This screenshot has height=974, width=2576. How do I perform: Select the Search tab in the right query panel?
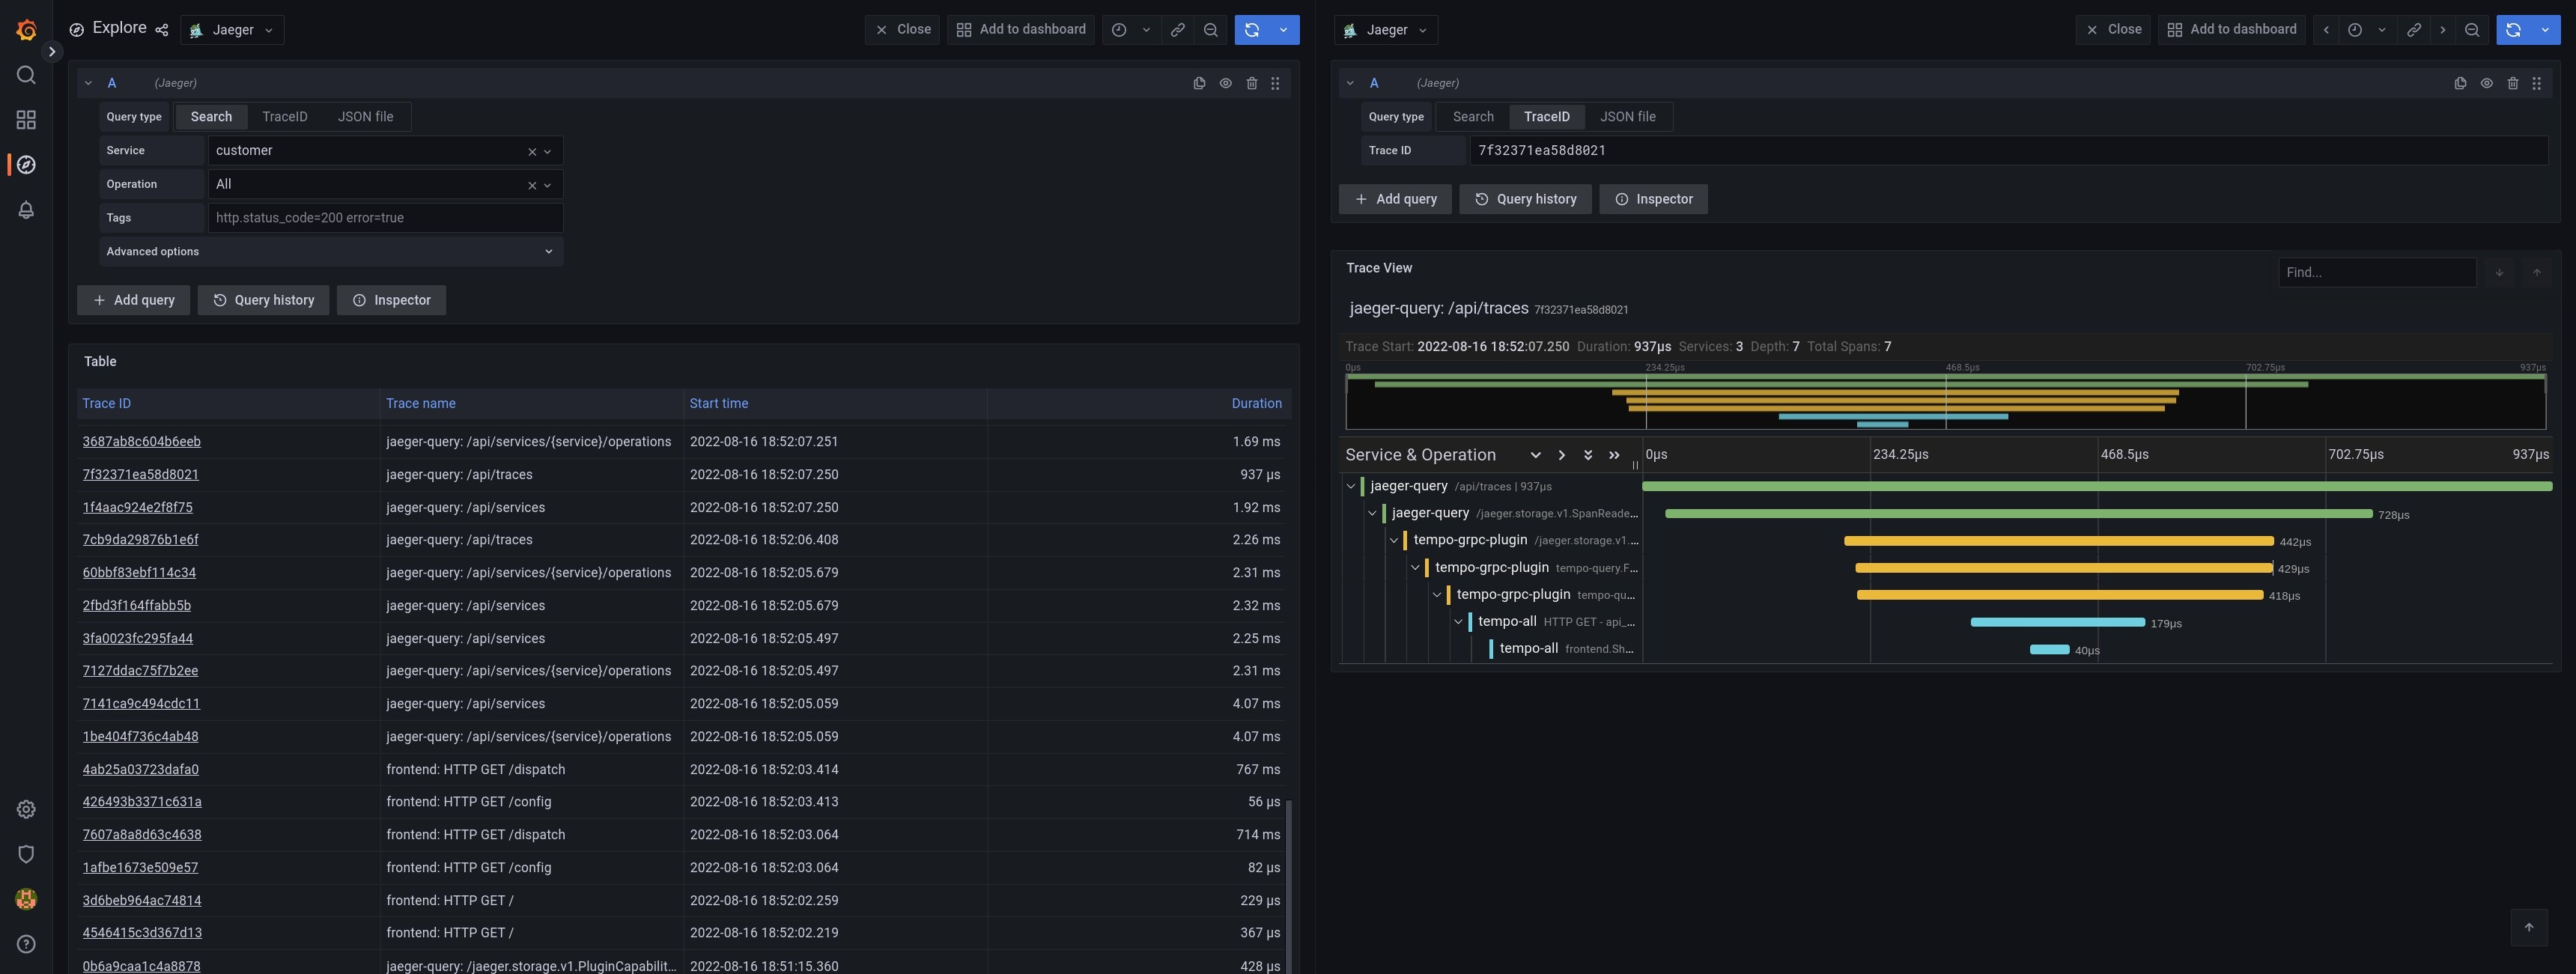point(1471,116)
